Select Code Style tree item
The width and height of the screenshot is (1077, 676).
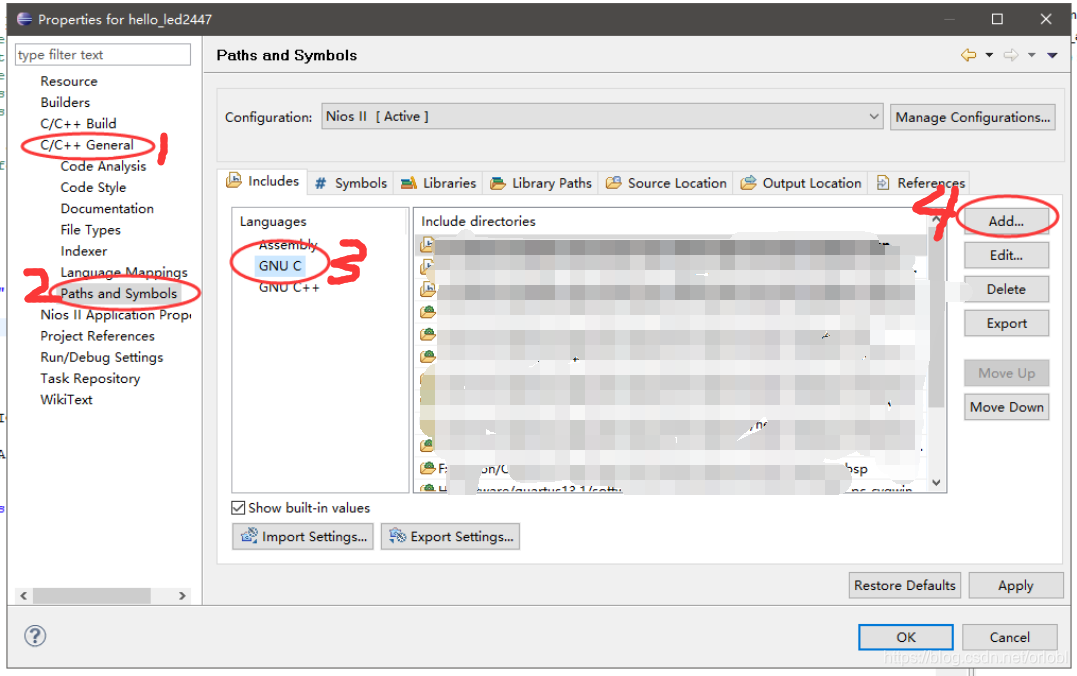(x=93, y=188)
